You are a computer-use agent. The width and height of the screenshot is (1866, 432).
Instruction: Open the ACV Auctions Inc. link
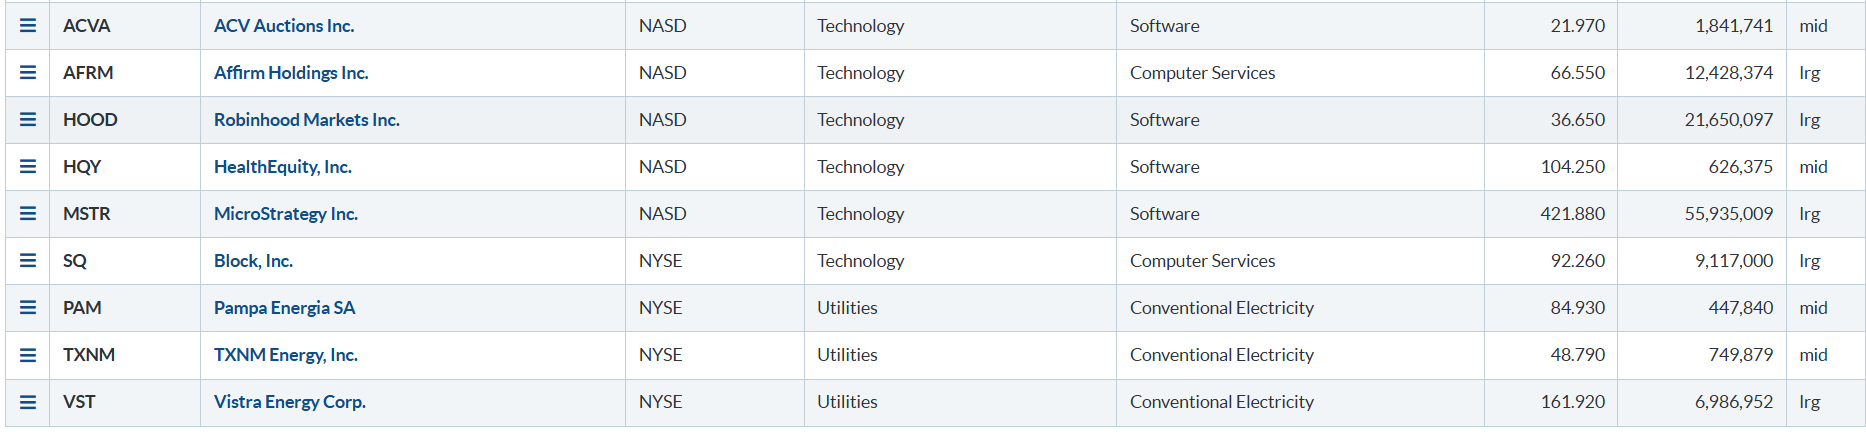(284, 26)
